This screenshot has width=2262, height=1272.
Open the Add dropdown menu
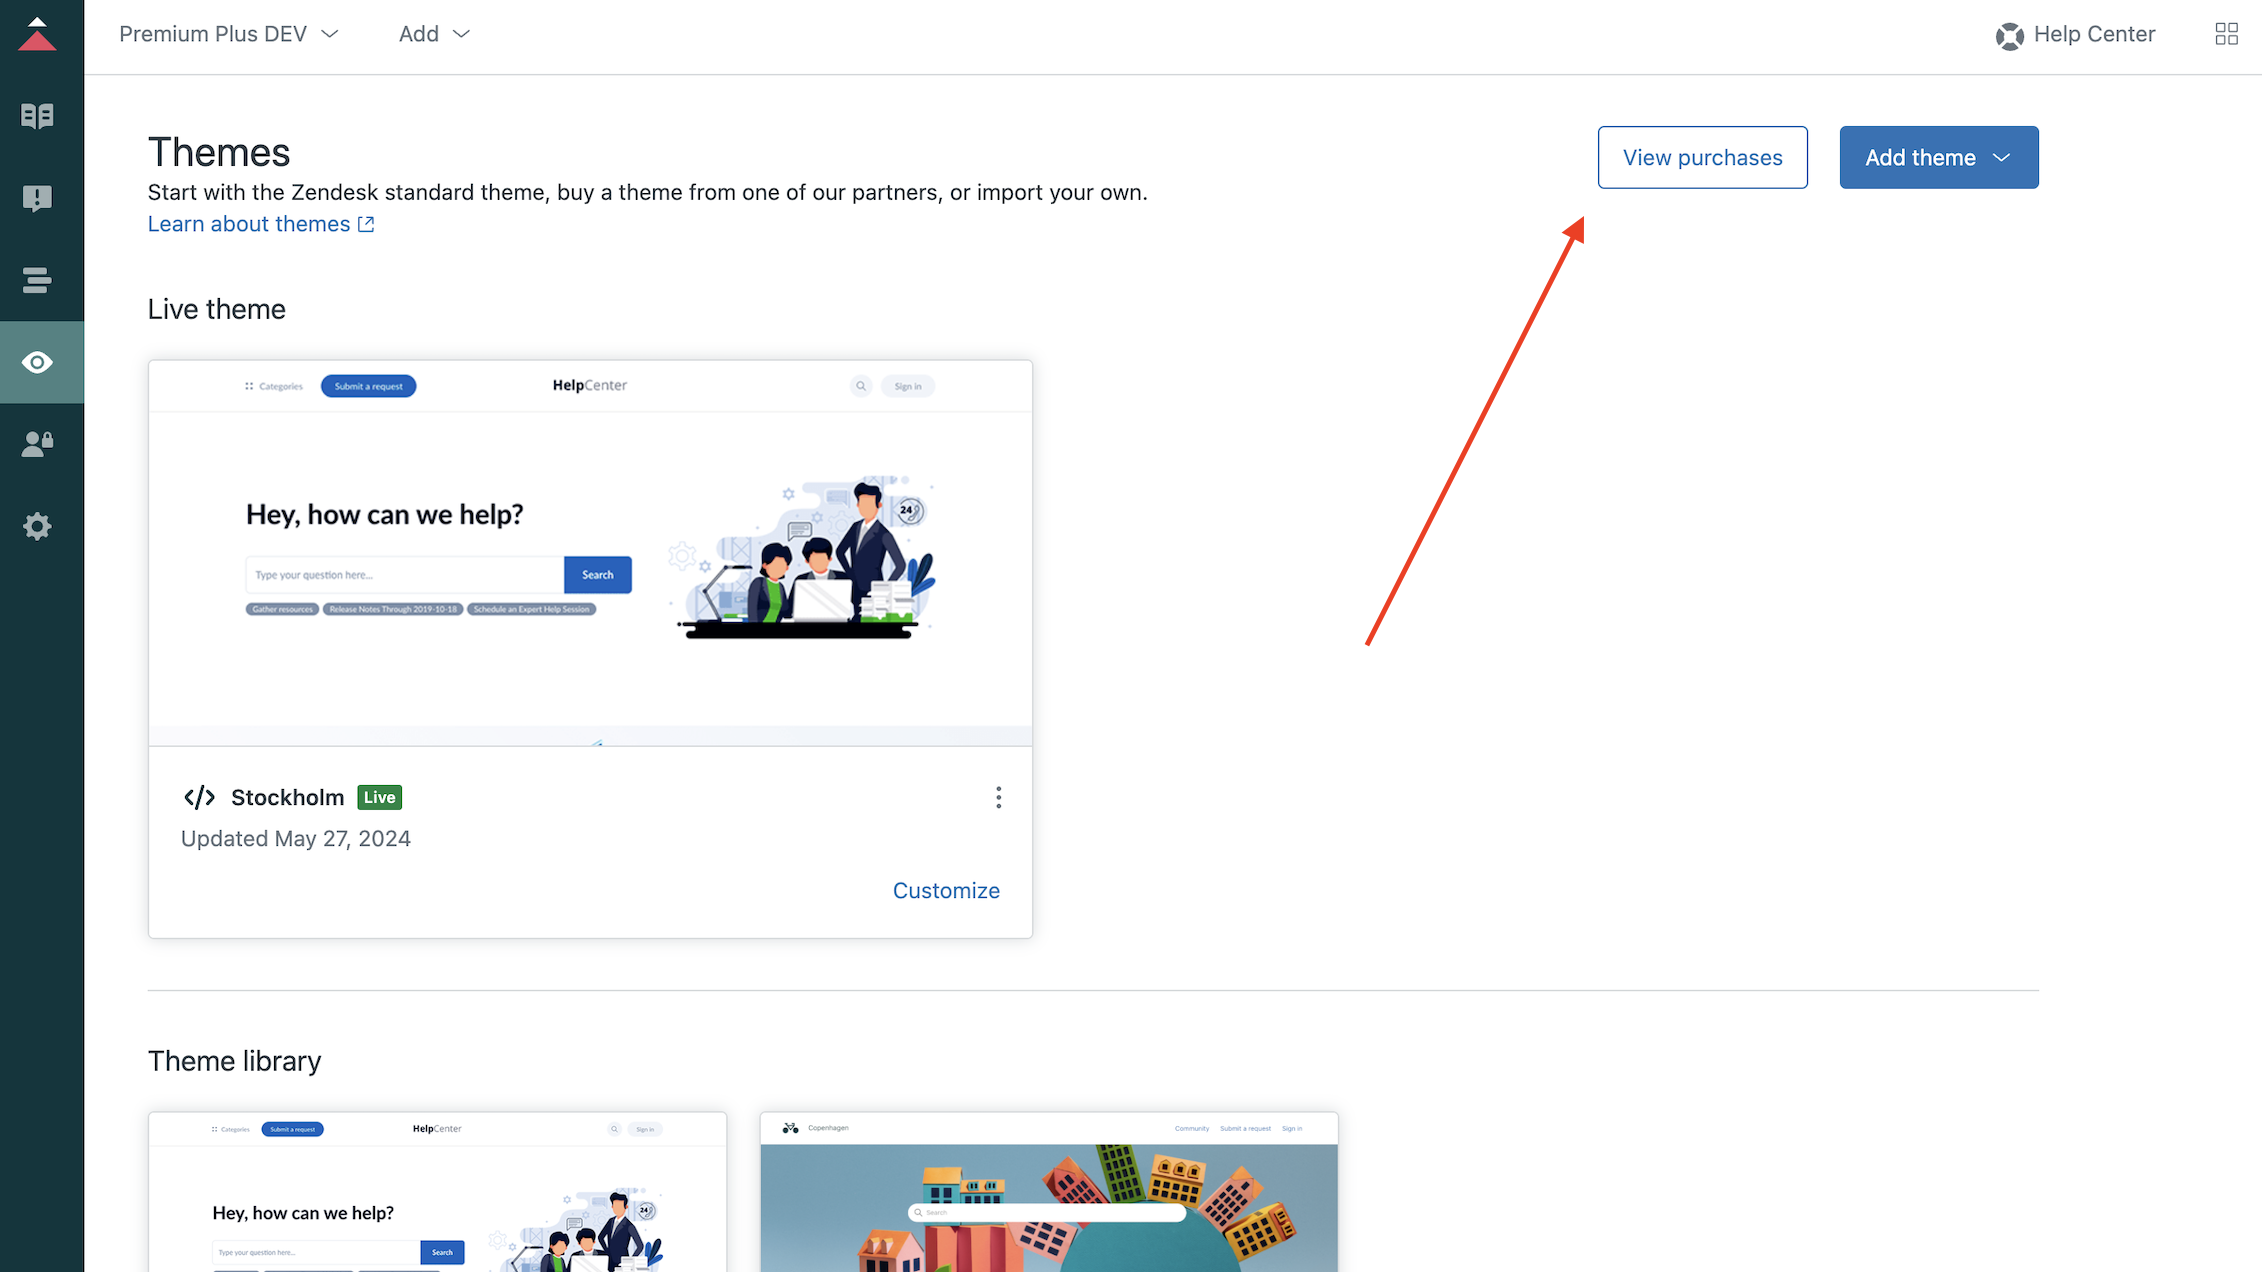434,34
